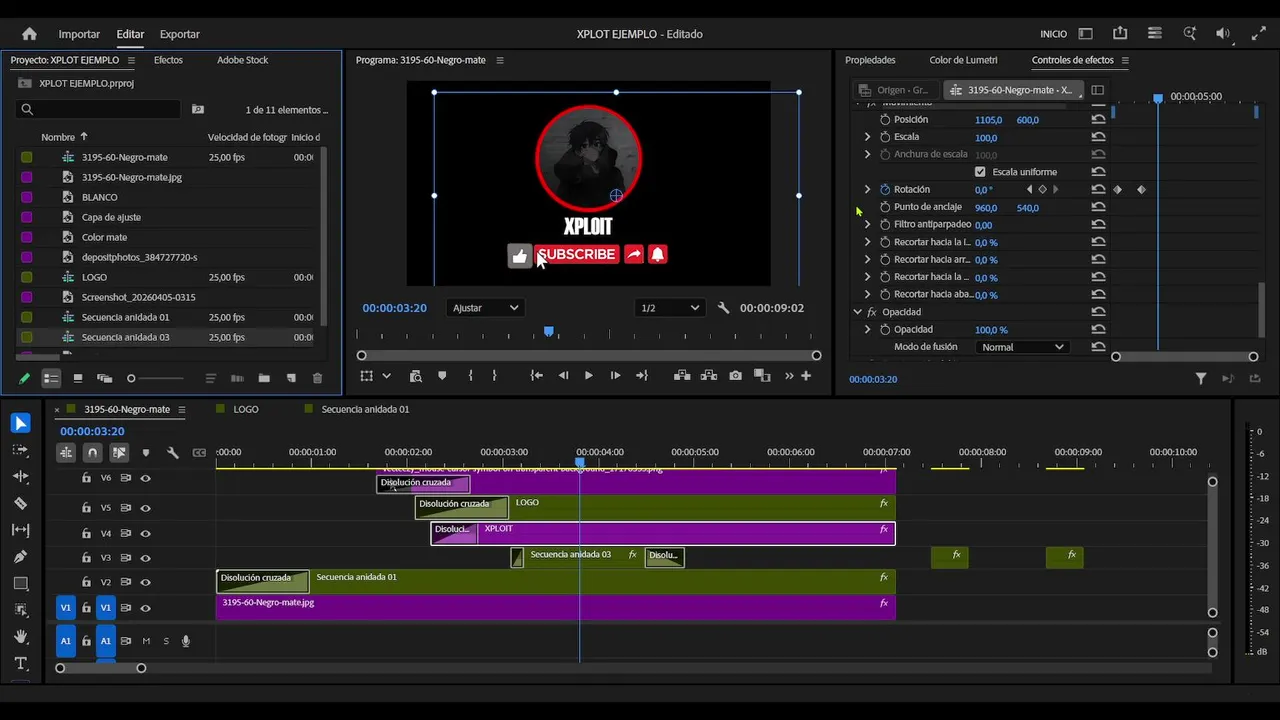The height and width of the screenshot is (720, 1280).
Task: Switch to the Exportar tab
Action: tap(180, 34)
